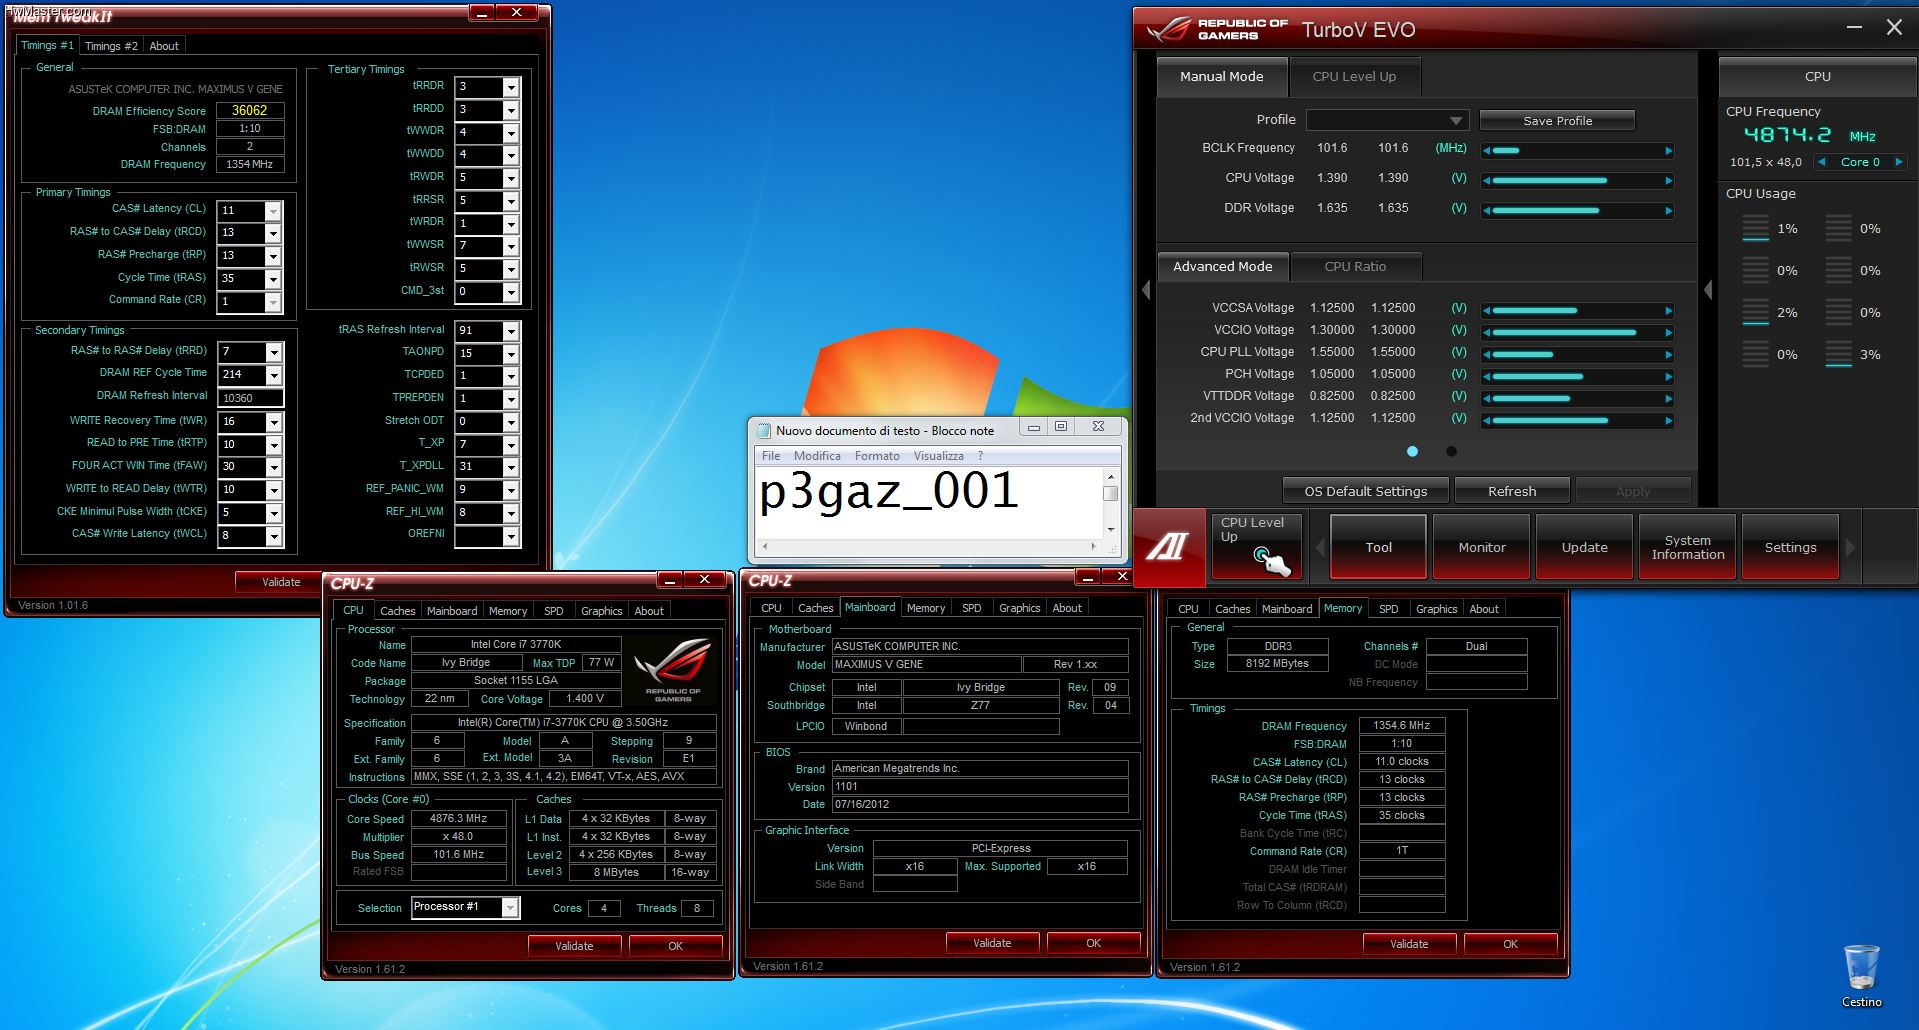Increase BCLK Frequency with right arrow
This screenshot has width=1919, height=1030.
(x=1668, y=150)
